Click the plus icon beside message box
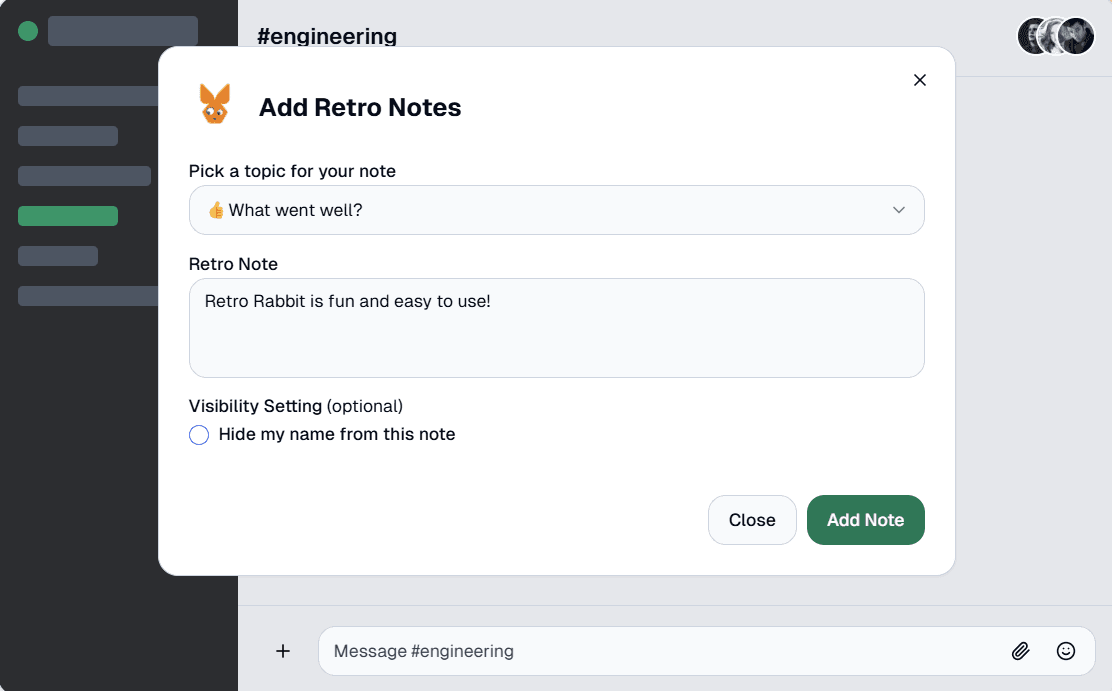This screenshot has width=1112, height=691. (x=283, y=651)
